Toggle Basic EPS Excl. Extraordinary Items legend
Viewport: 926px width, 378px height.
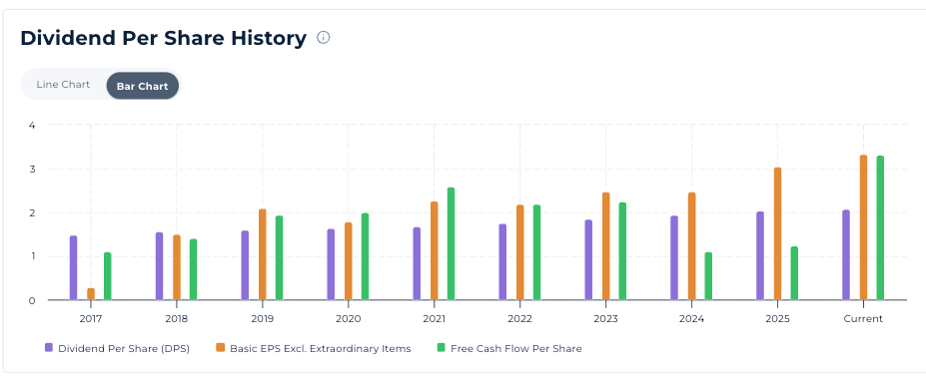[x=314, y=348]
